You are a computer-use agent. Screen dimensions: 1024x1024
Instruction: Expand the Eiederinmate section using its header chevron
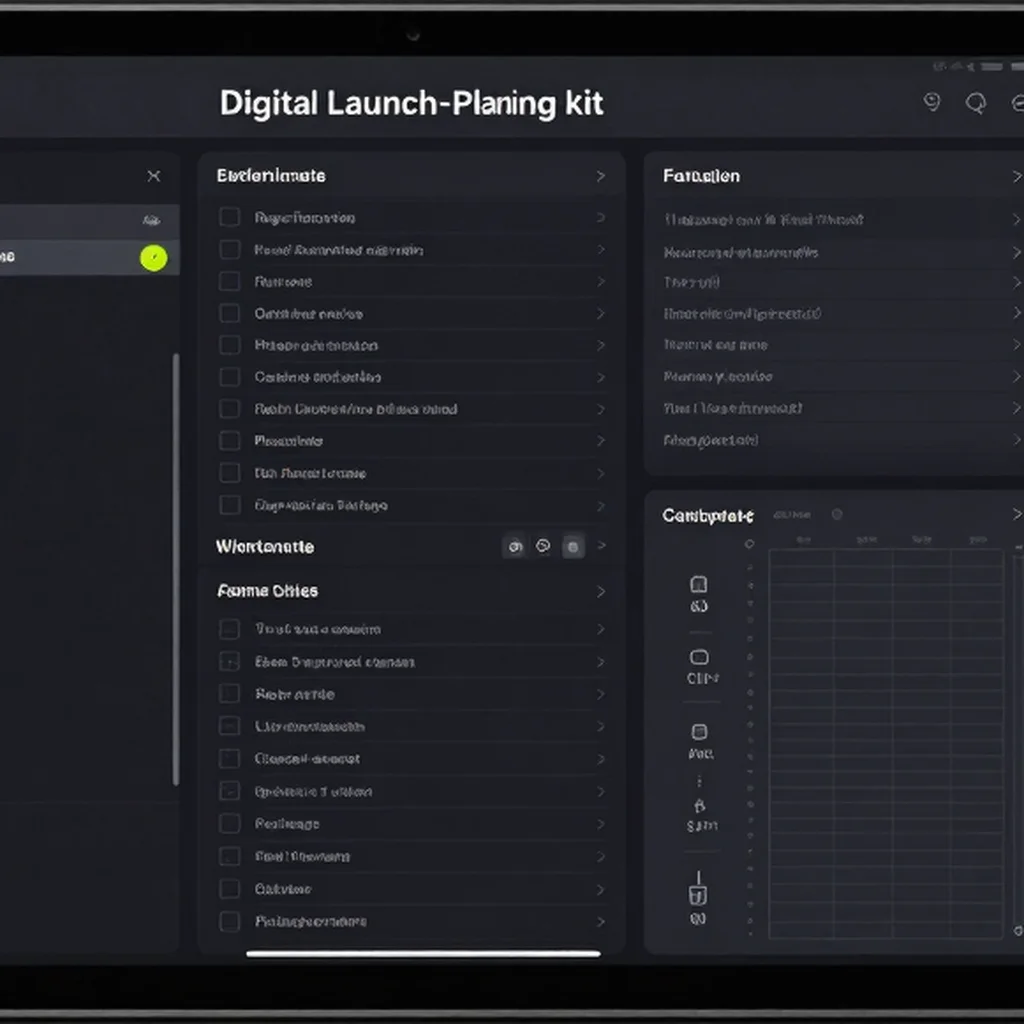[601, 176]
